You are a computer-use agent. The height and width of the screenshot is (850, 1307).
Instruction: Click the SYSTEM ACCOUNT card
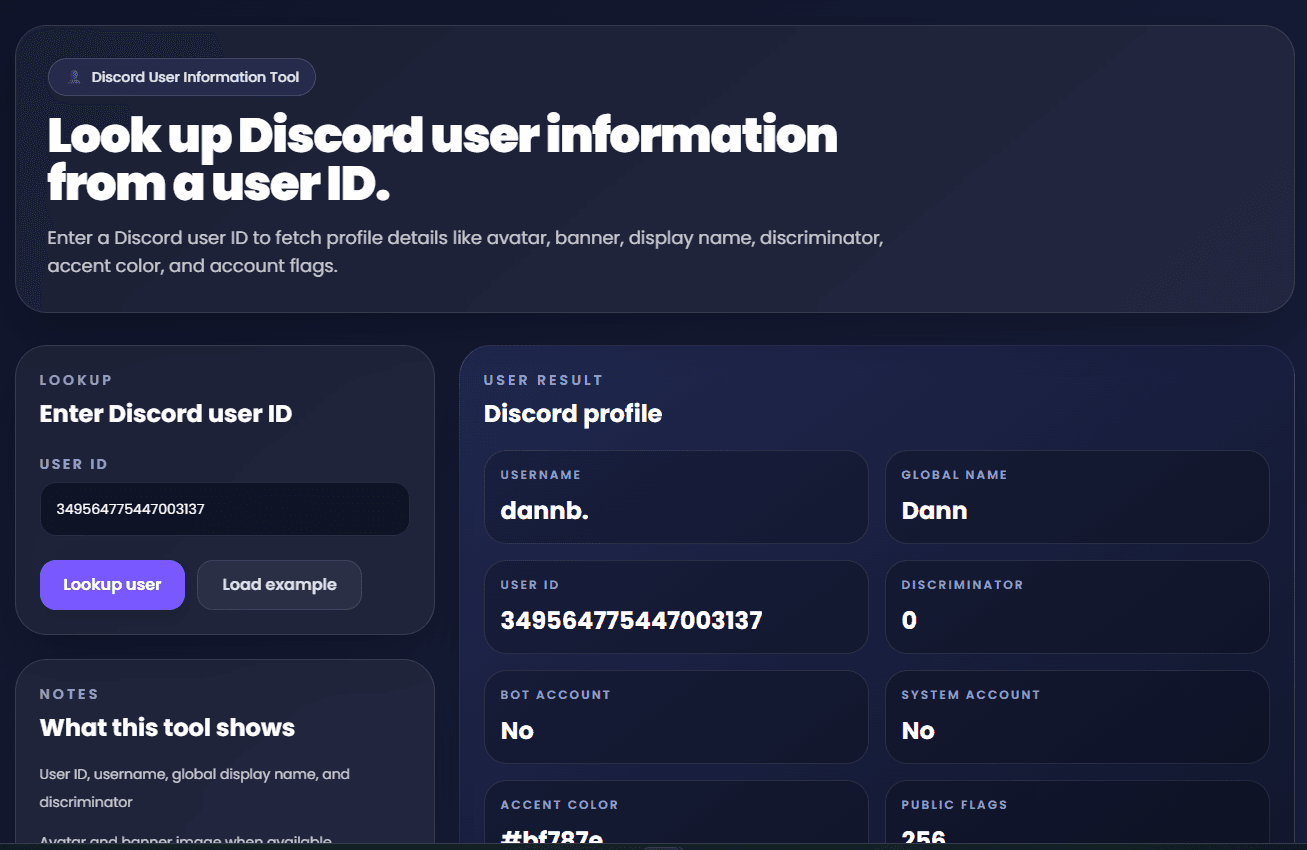[1077, 717]
